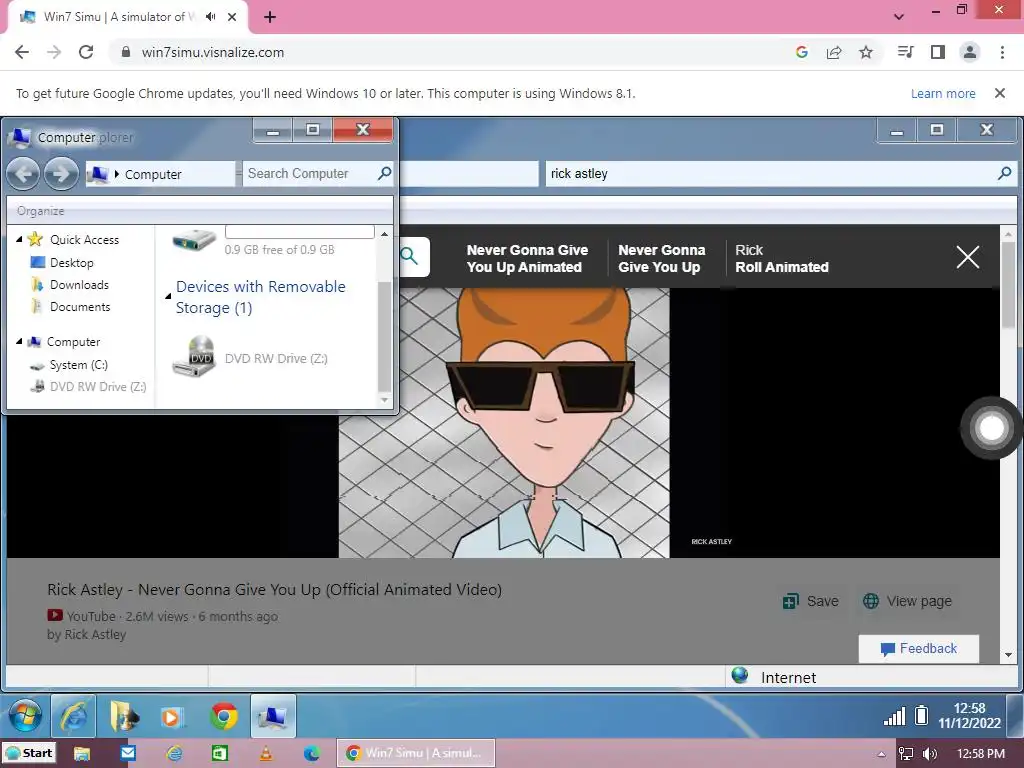Click the circular Cortana-style round button

[x=991, y=428]
